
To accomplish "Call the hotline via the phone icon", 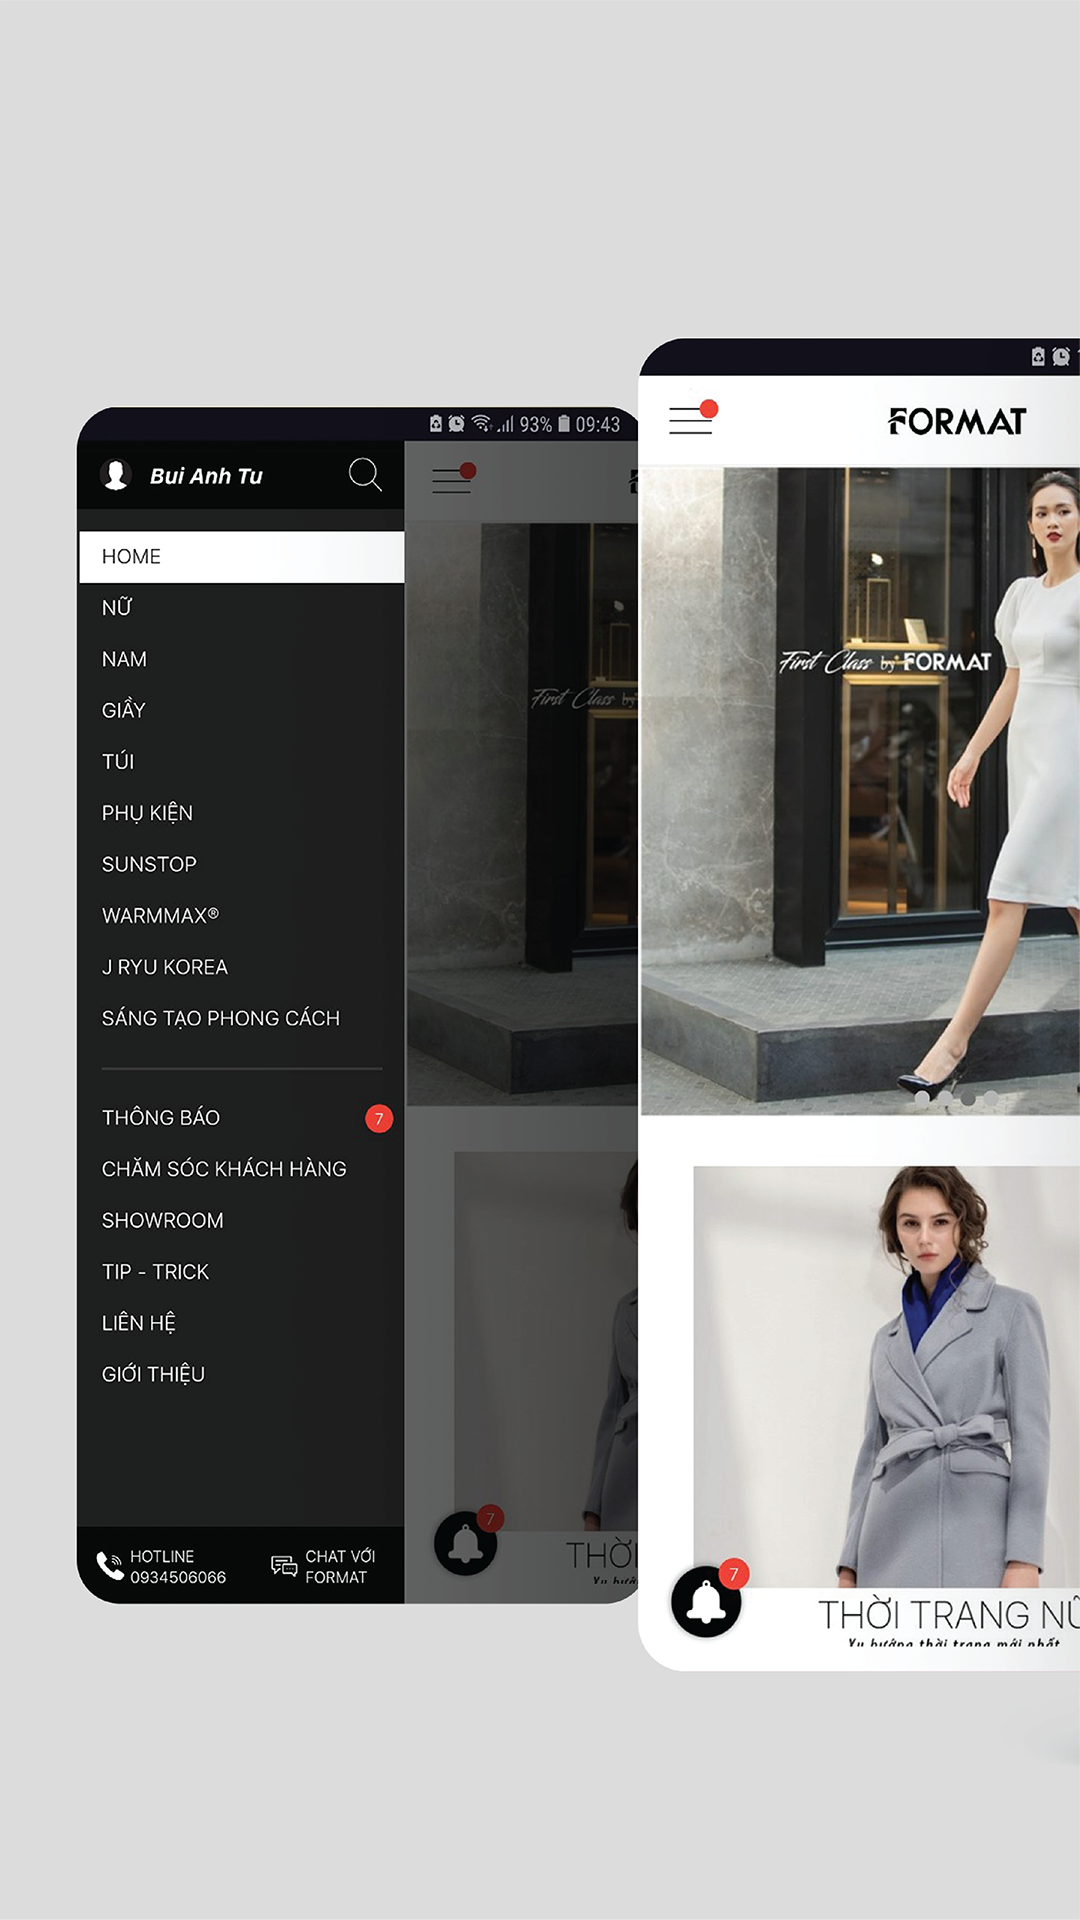I will tap(109, 1566).
